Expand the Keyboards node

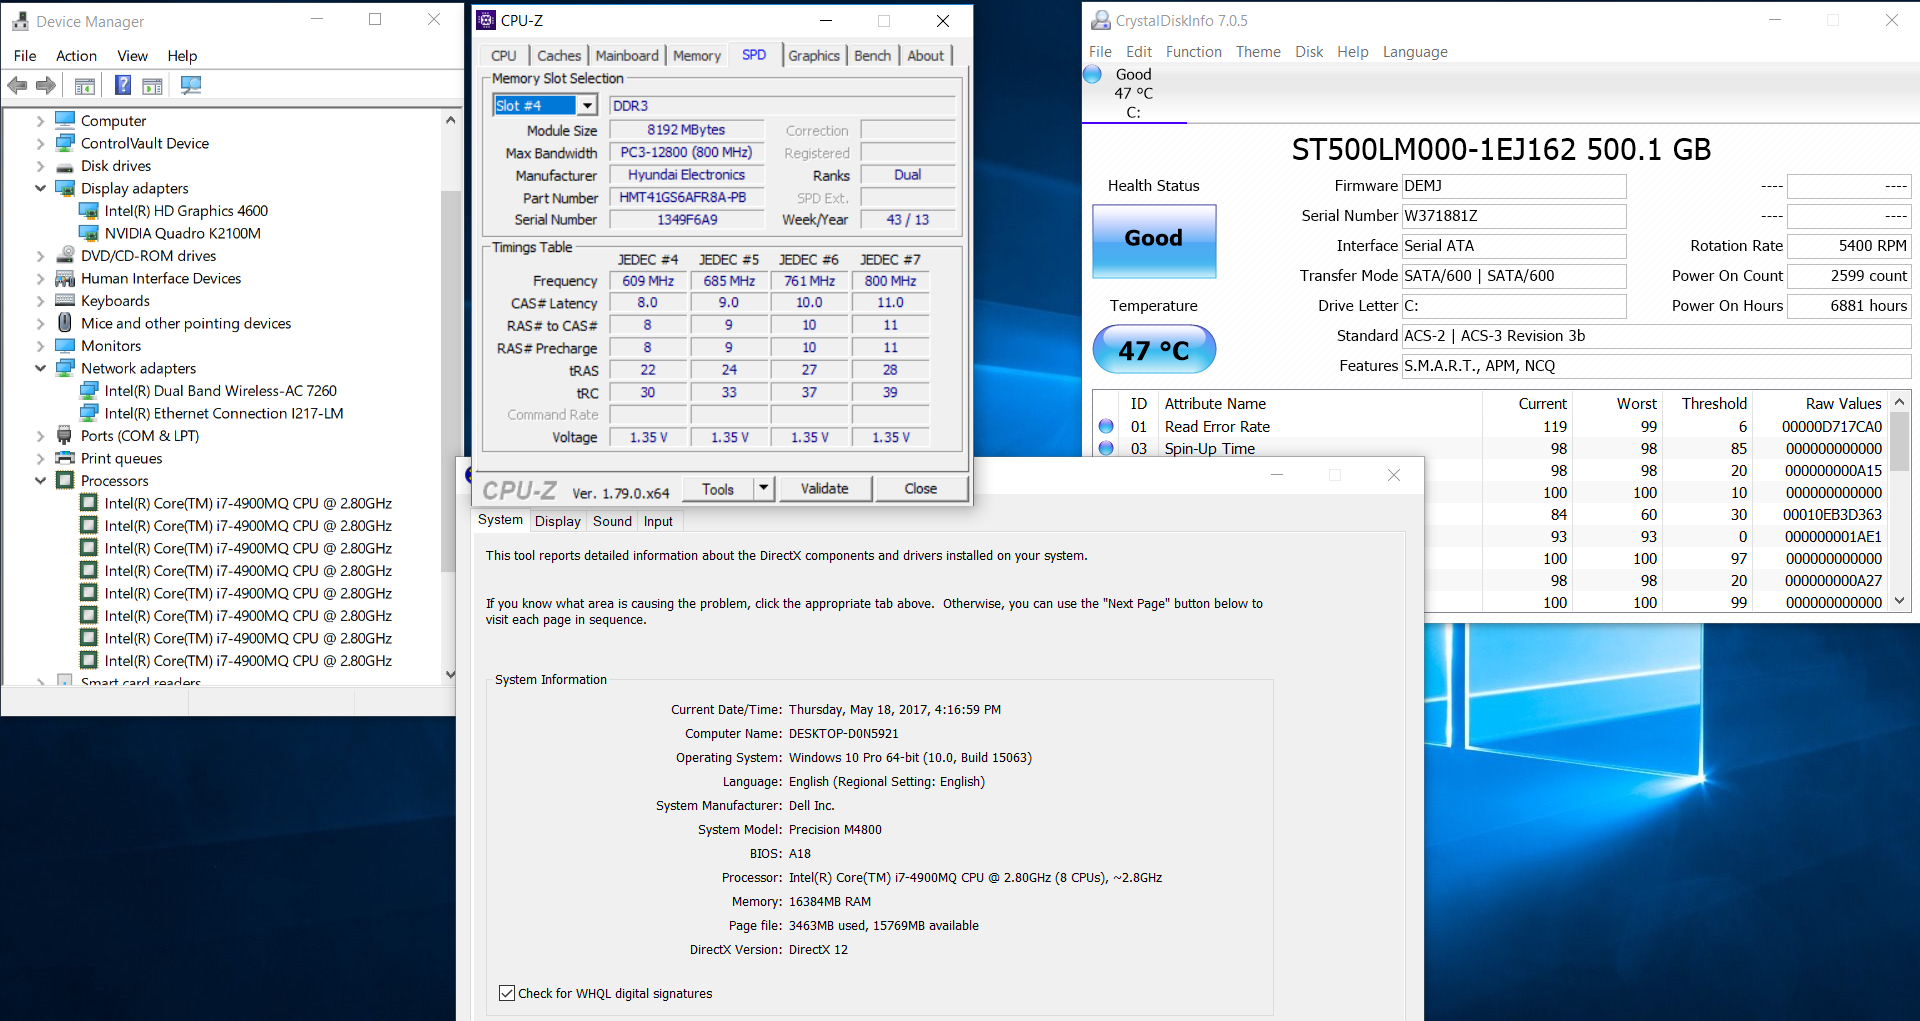40,301
